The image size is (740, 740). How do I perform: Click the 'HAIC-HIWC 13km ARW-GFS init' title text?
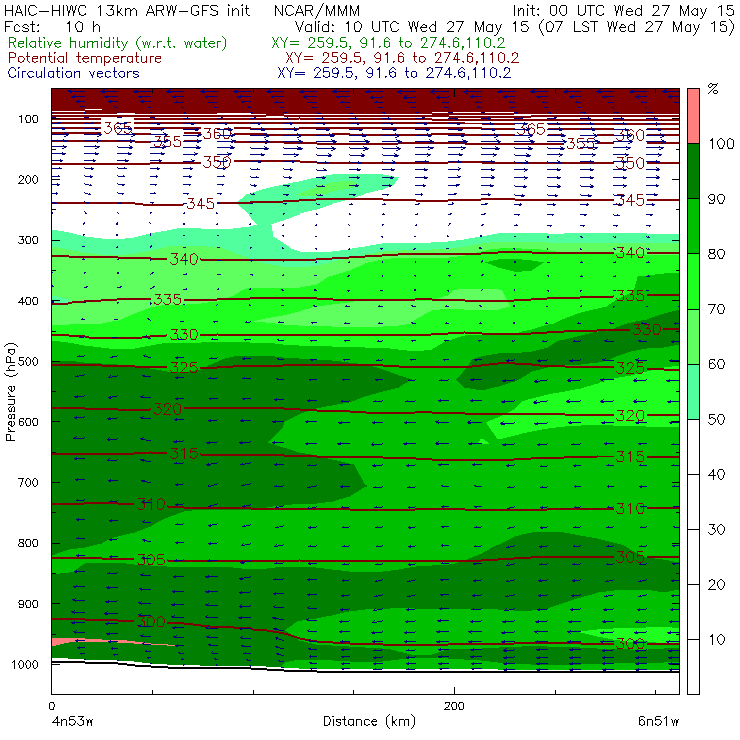(127, 10)
